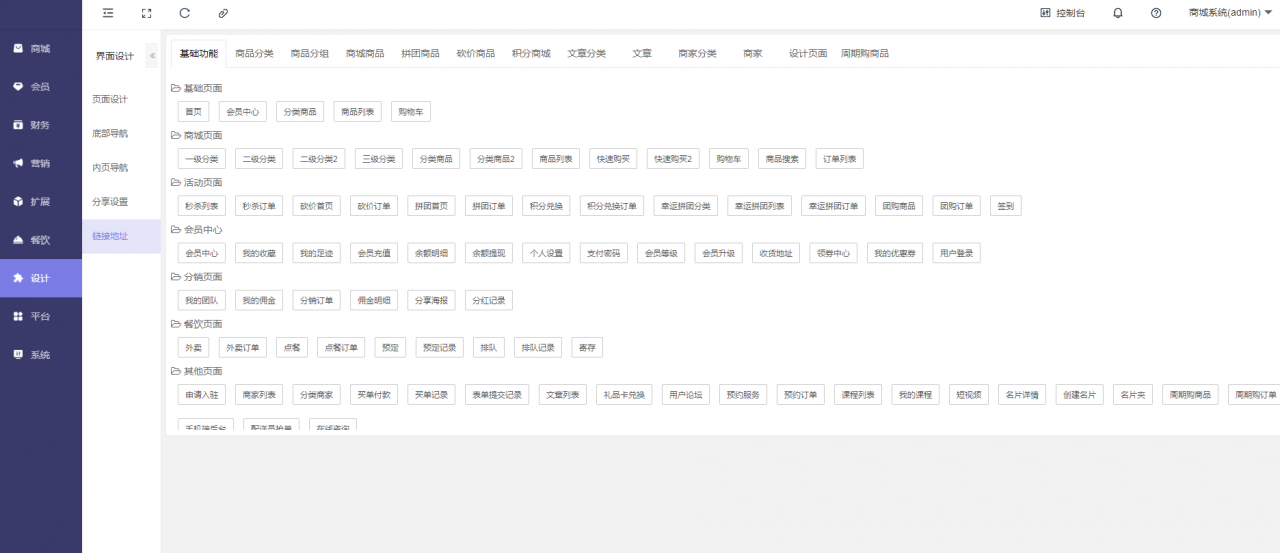Open the 餐饮 section in the left sidebar
This screenshot has width=1280, height=553.
[x=41, y=240]
